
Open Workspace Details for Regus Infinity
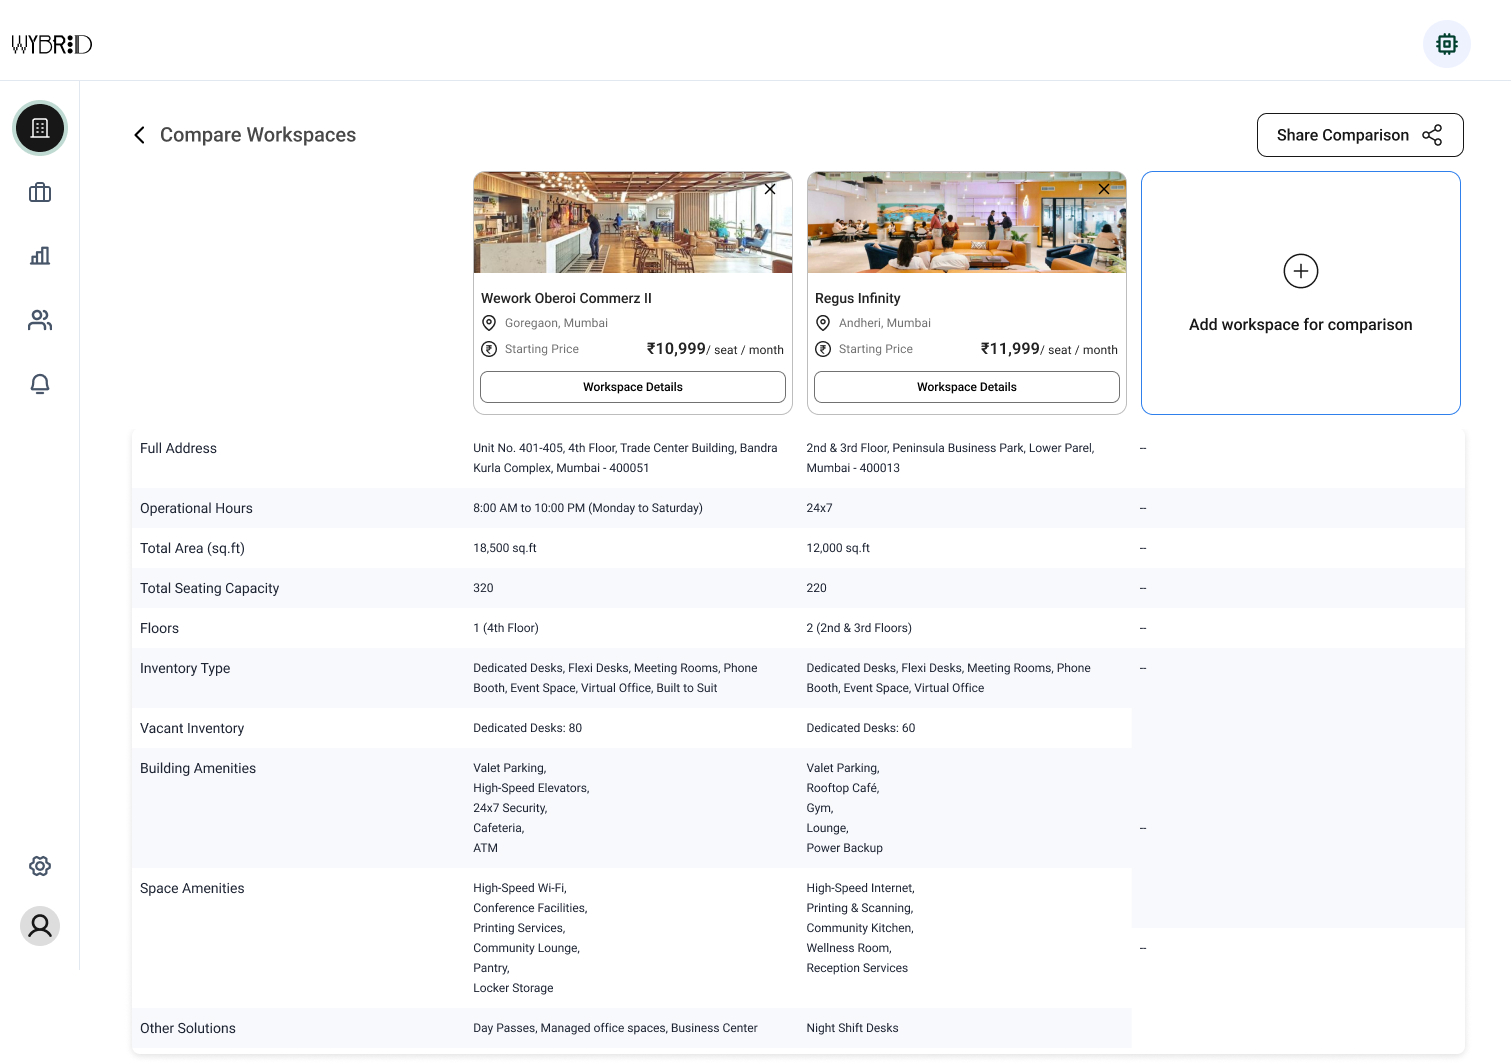coord(966,387)
